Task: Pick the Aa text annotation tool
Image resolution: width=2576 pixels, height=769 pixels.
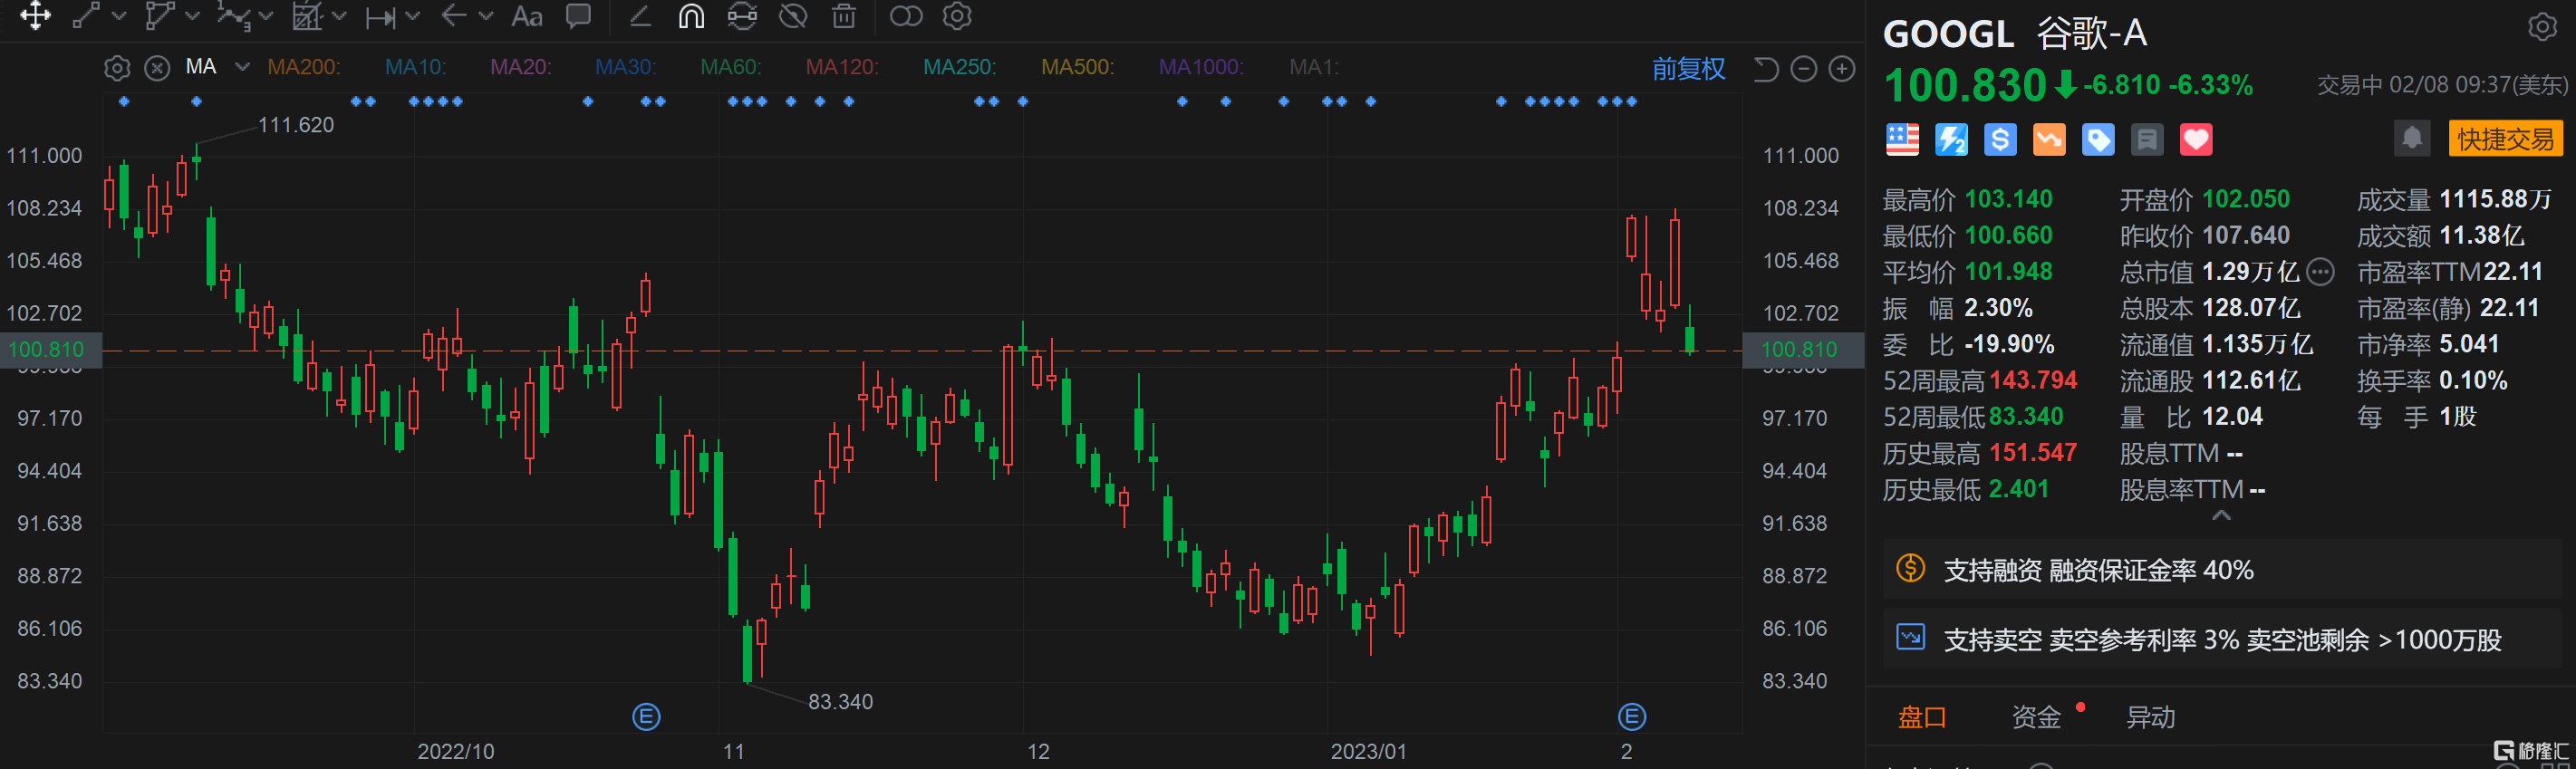Action: point(527,17)
